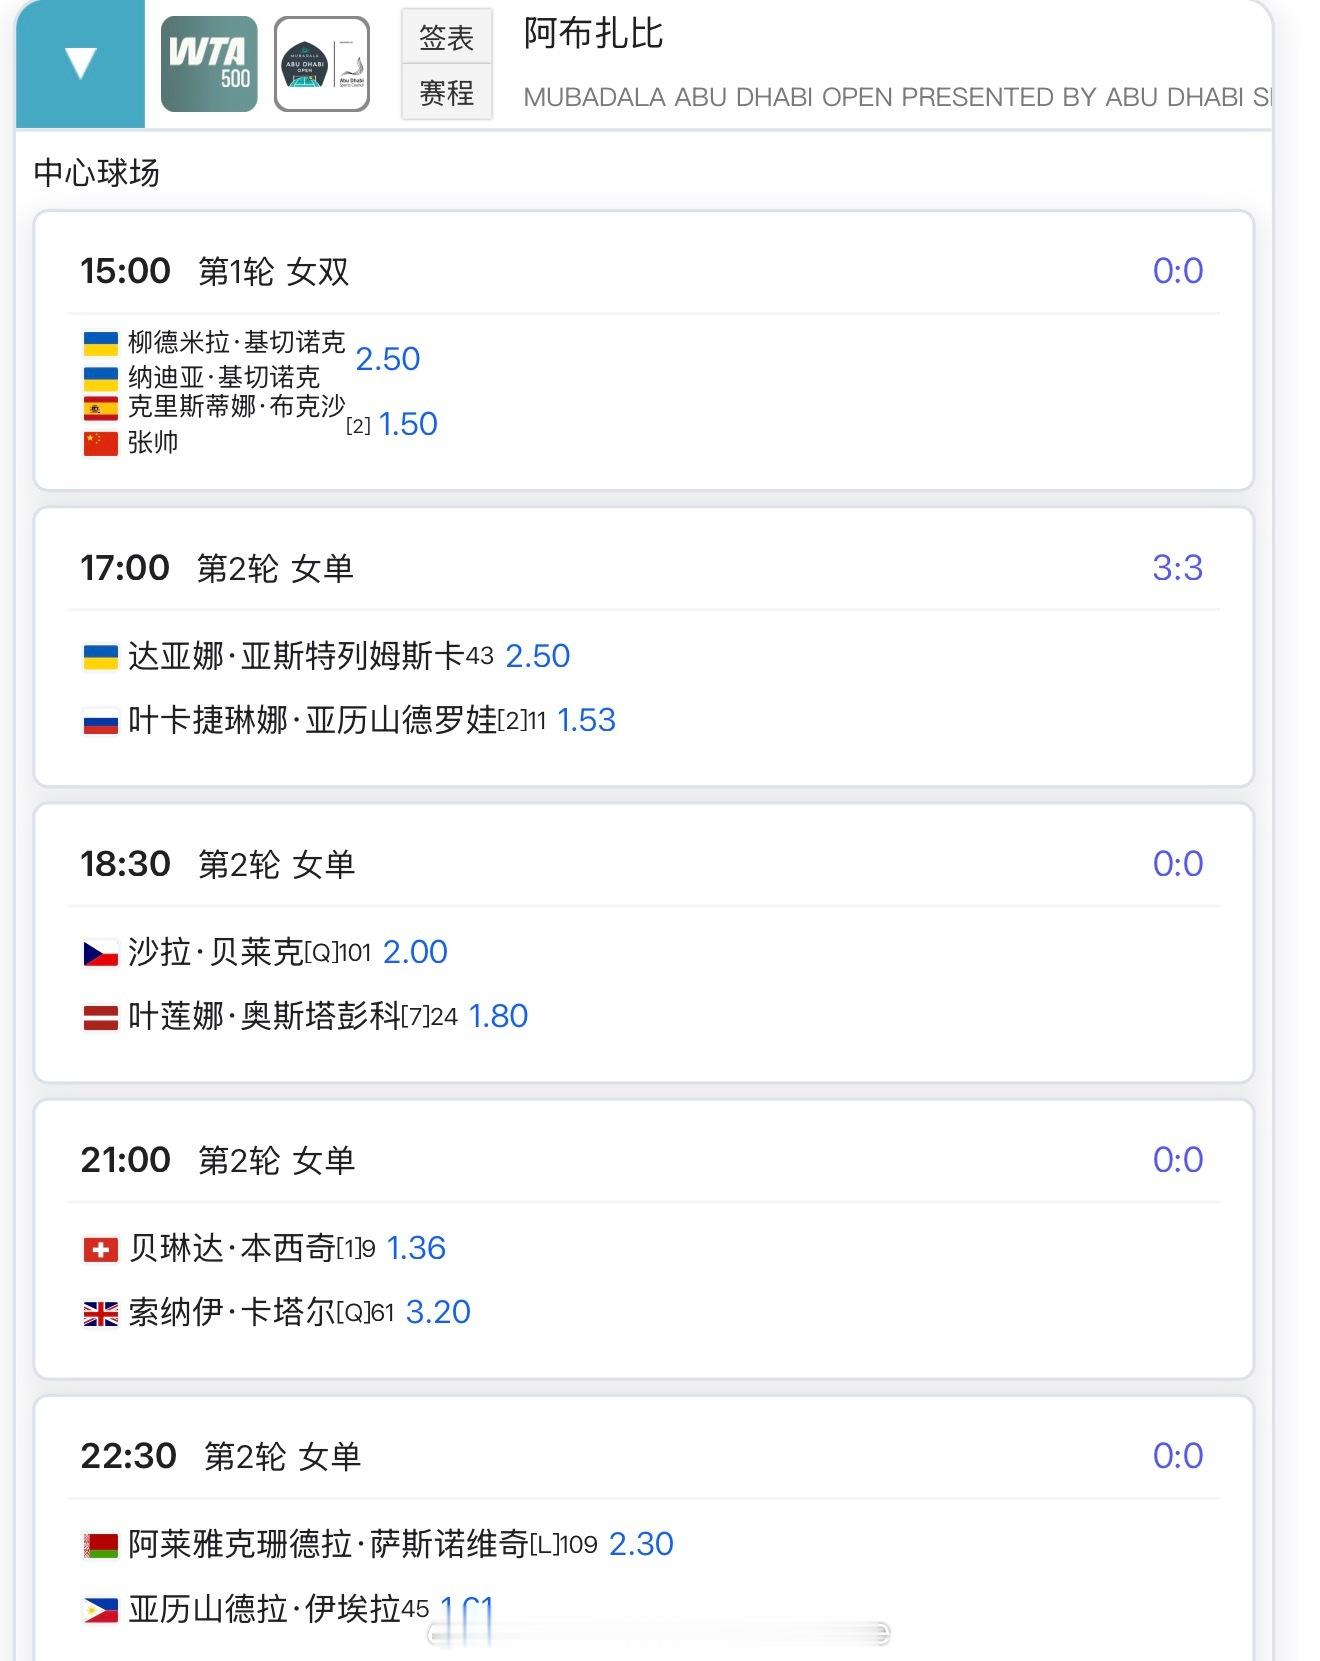Switch to the 签表 tab
This screenshot has height=1661, width=1320.
pos(446,38)
